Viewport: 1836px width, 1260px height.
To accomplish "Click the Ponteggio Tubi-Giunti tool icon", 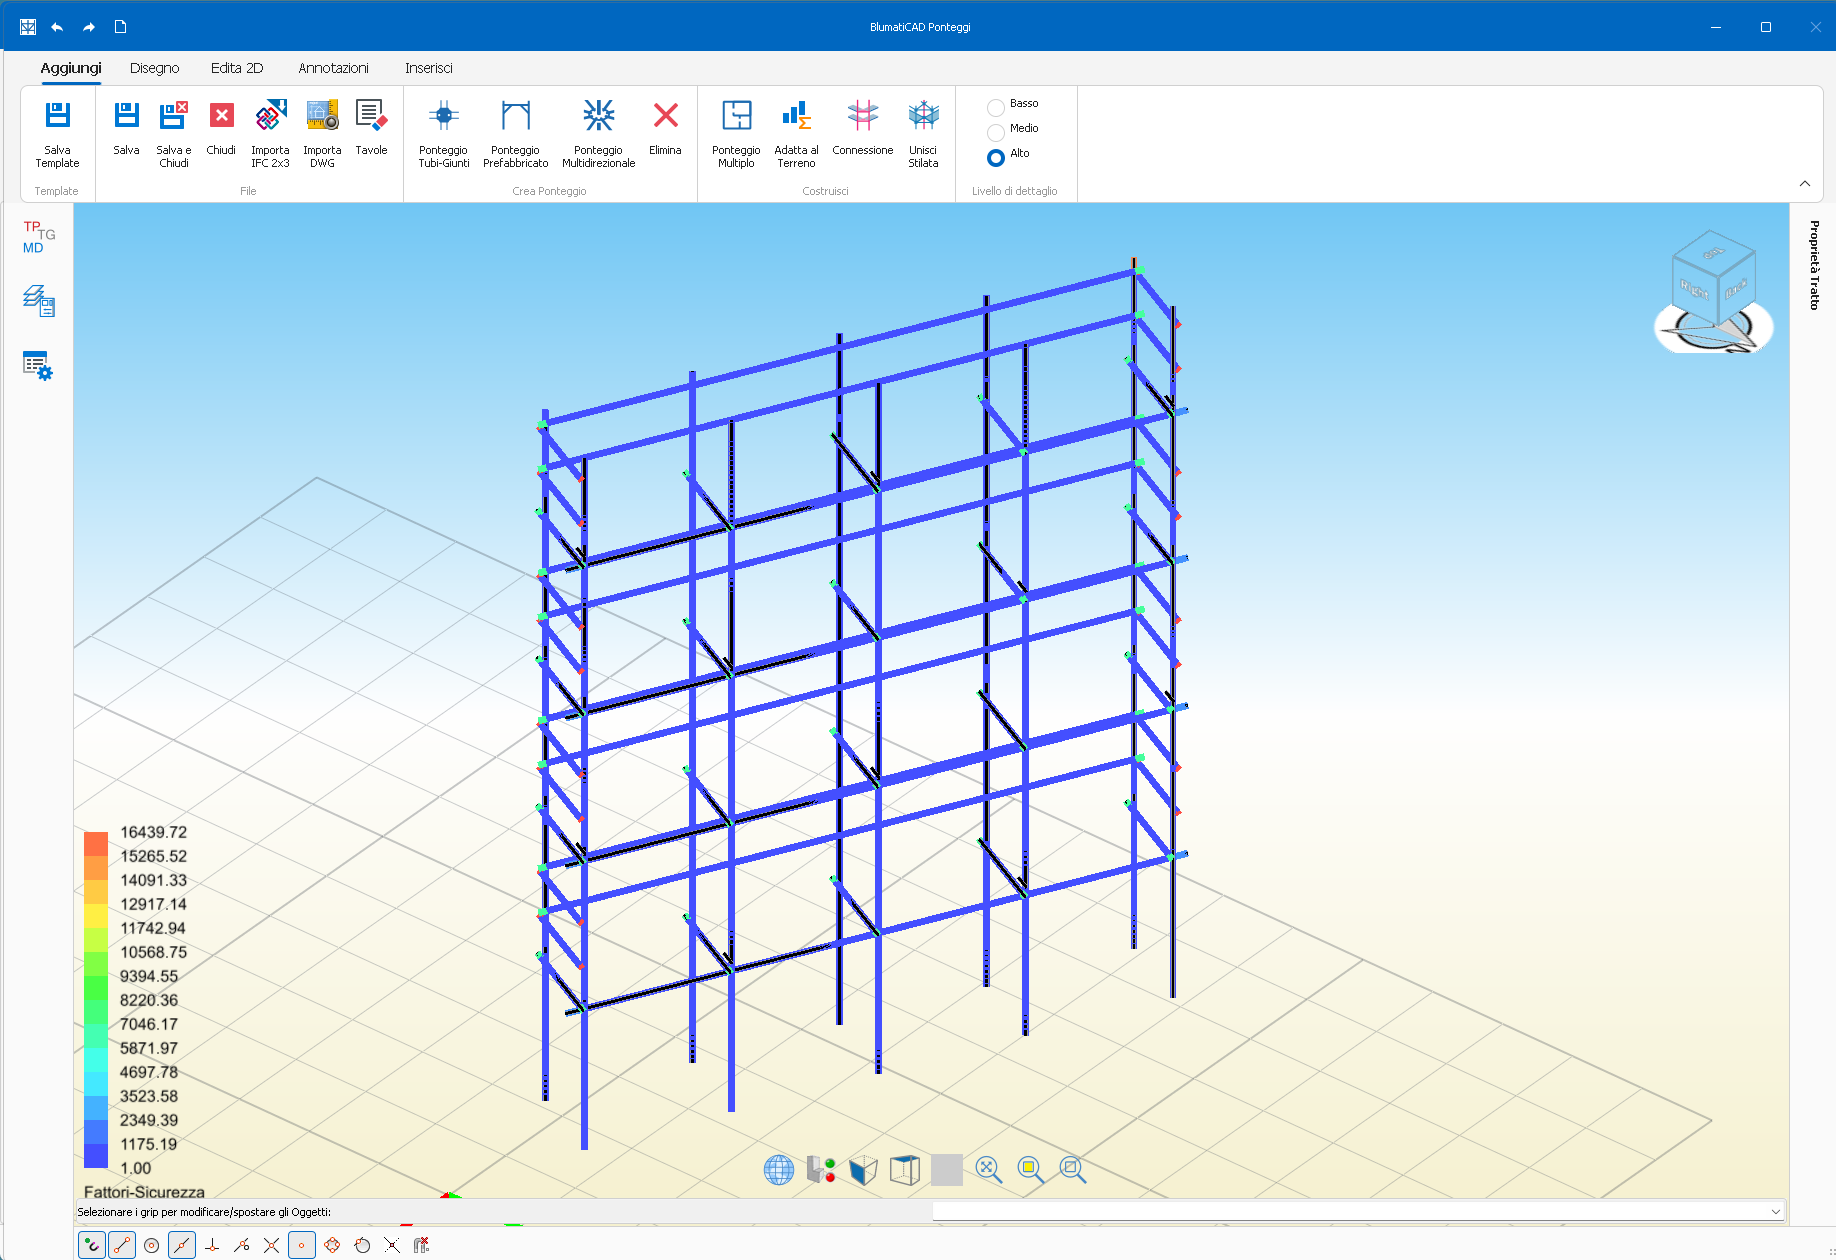I will [443, 117].
